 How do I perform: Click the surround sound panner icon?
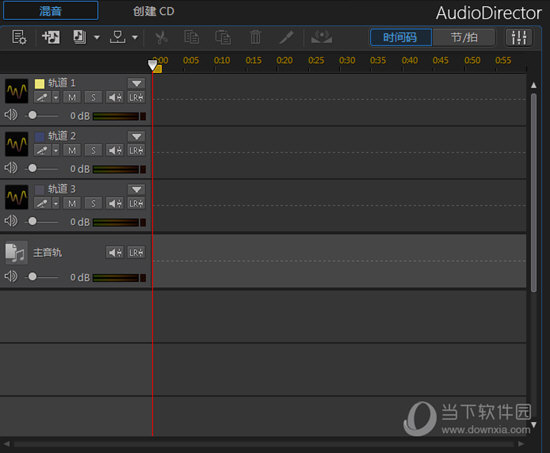pos(322,37)
